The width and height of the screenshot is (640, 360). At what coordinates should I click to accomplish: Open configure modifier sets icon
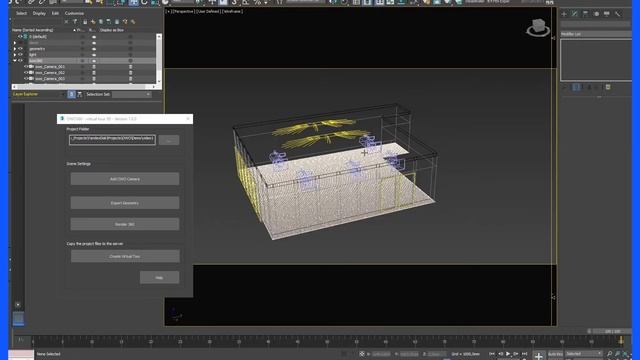click(608, 87)
